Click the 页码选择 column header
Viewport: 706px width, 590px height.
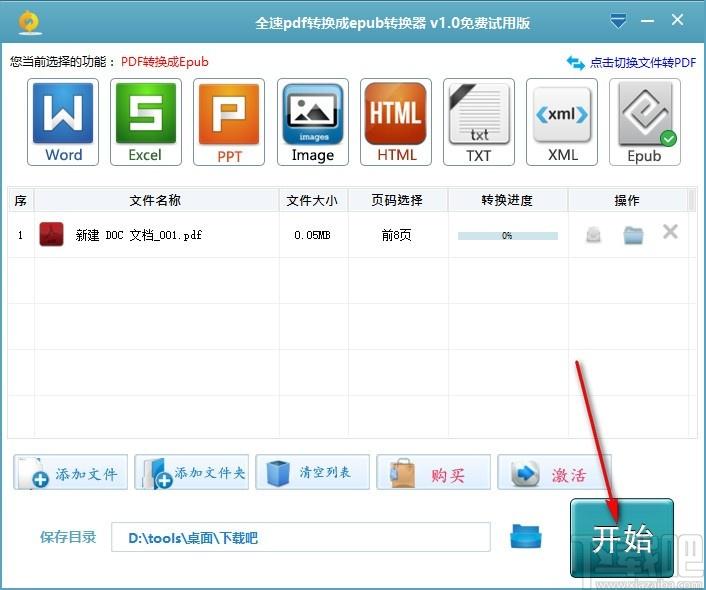pyautogui.click(x=398, y=200)
